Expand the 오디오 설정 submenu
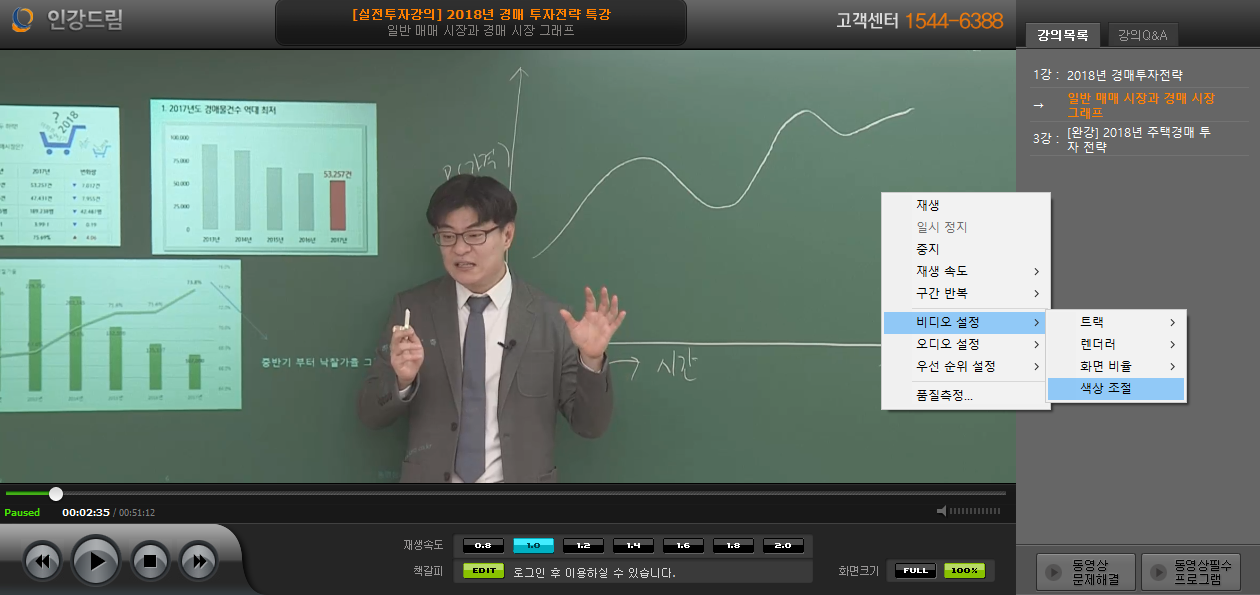This screenshot has width=1260, height=595. click(966, 344)
